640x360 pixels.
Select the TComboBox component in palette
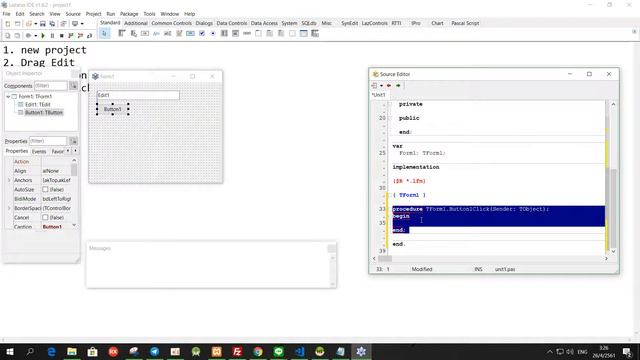236,33
